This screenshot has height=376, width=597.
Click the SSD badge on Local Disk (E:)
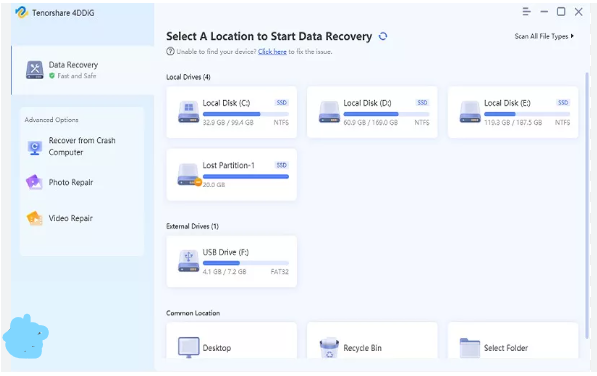[x=563, y=103]
